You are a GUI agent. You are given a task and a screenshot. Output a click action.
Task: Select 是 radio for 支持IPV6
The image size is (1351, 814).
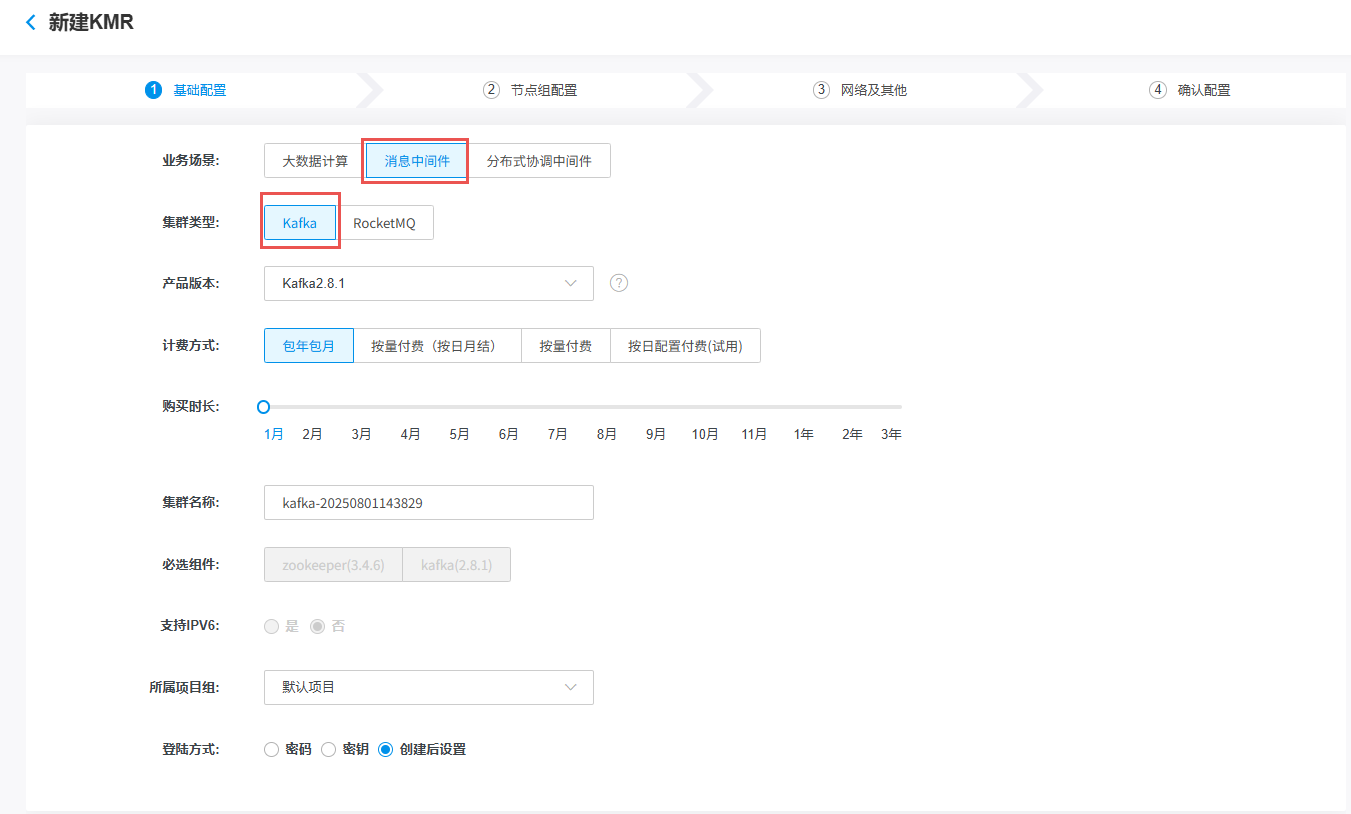(x=271, y=626)
